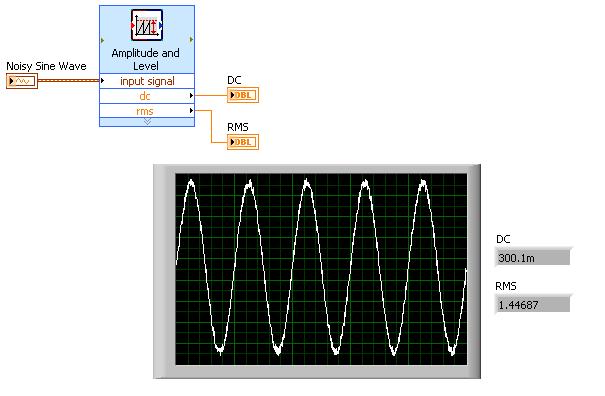
Task: Click the Amplitude and Level title text
Action: click(x=145, y=59)
